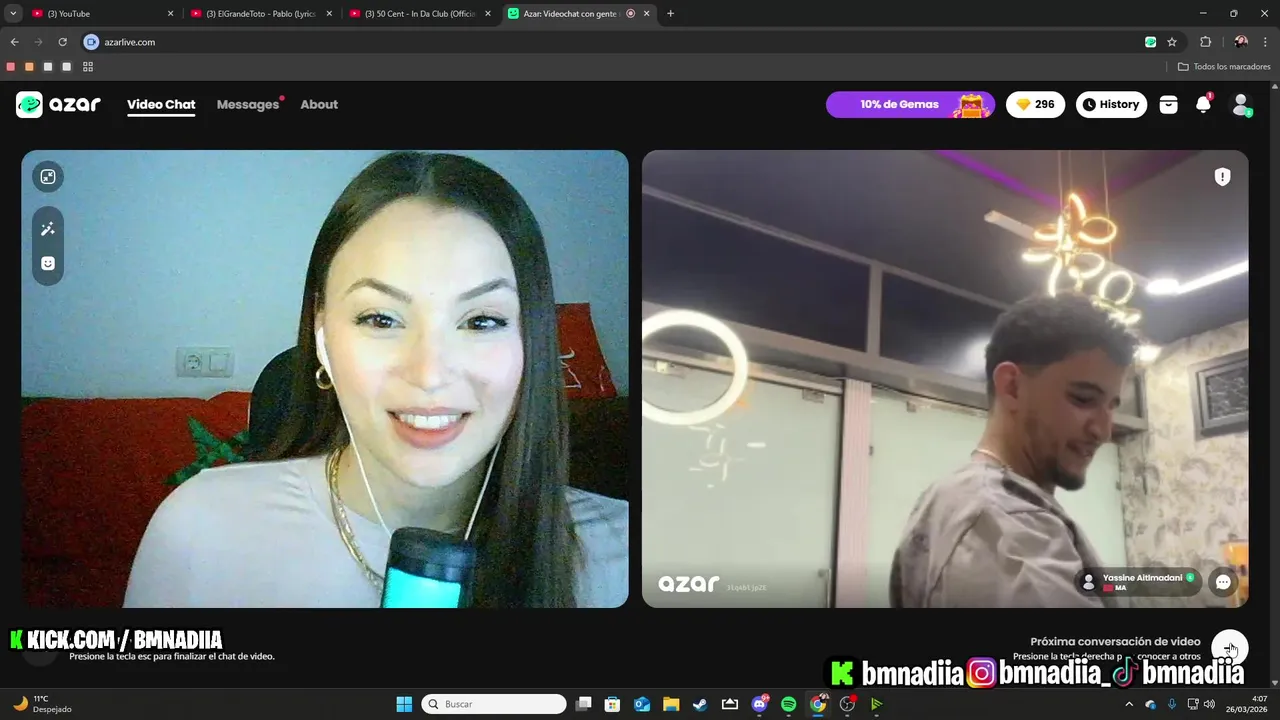Open the gems balance showing 296
Screen dimensions: 1280x720
[x=1035, y=104]
